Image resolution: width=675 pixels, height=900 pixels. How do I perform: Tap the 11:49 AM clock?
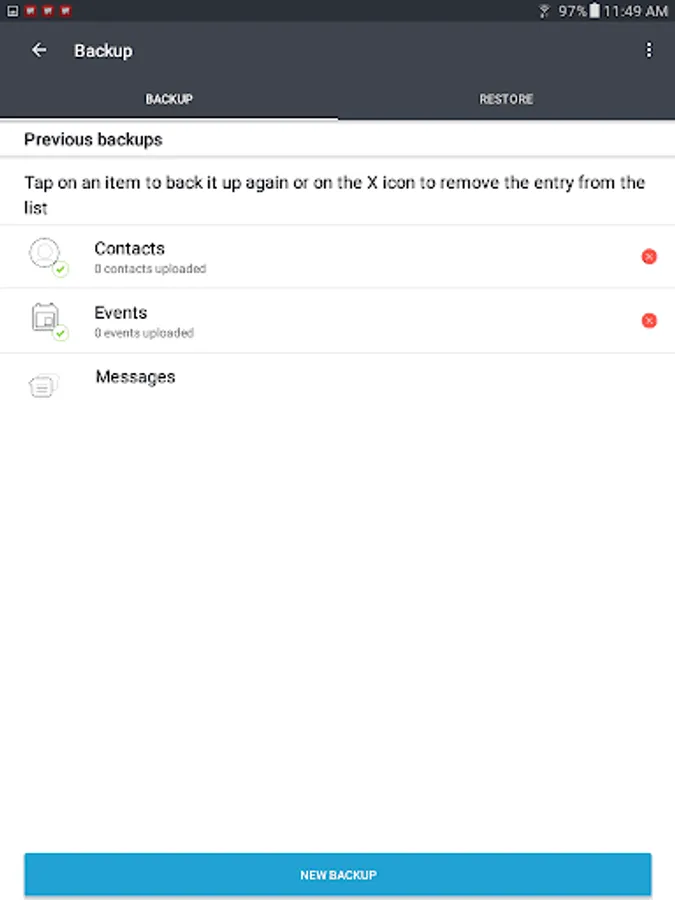635,11
